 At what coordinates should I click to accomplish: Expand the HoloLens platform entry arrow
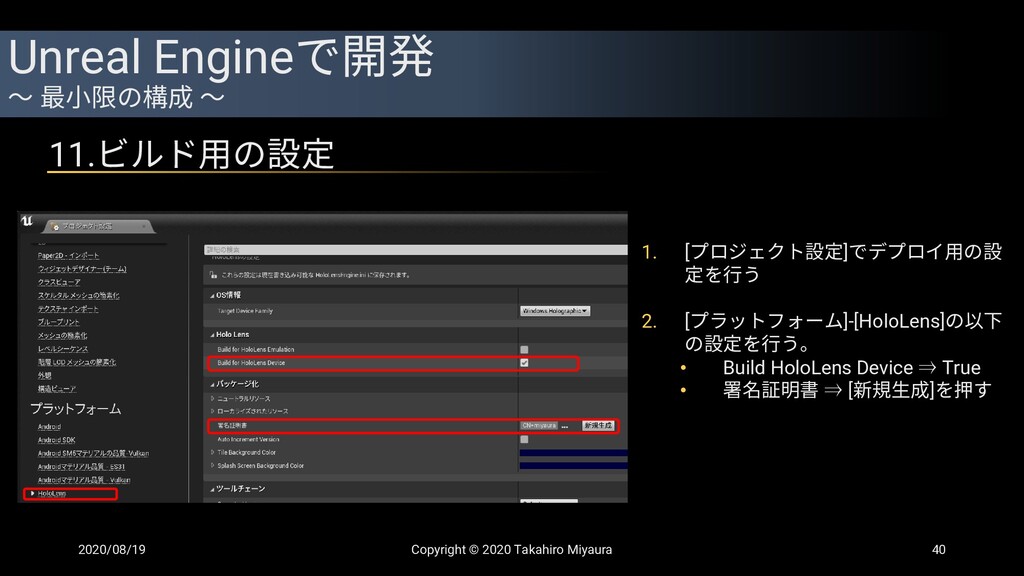click(33, 494)
